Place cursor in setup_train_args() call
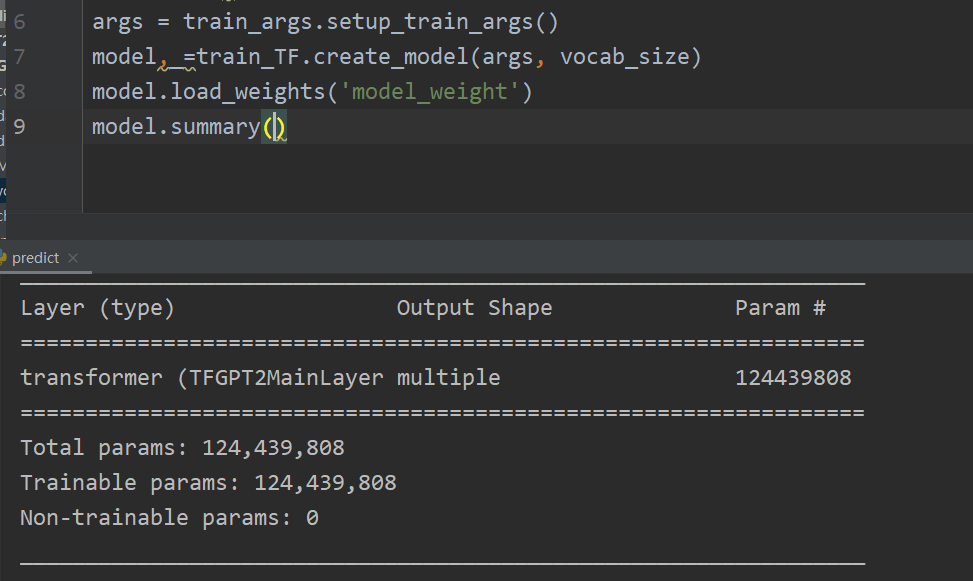973x581 pixels. pos(442,22)
